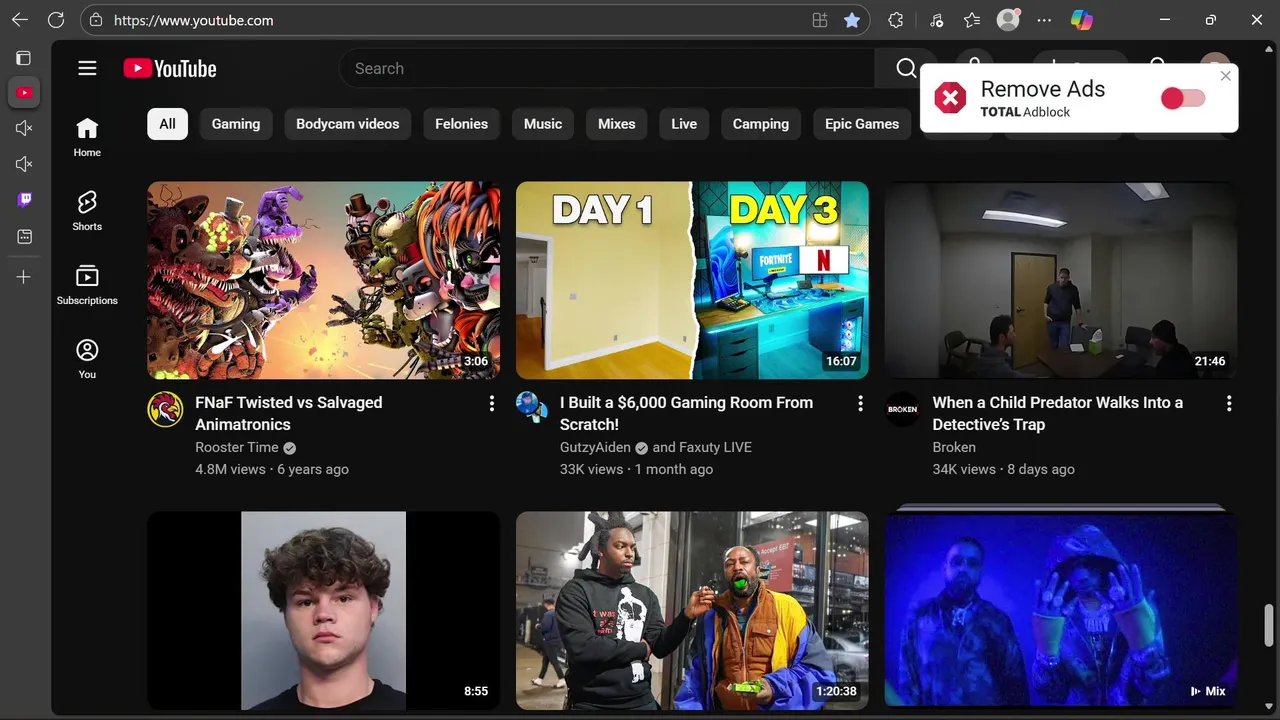
Task: Add a new tab with plus icon
Action: 24,277
